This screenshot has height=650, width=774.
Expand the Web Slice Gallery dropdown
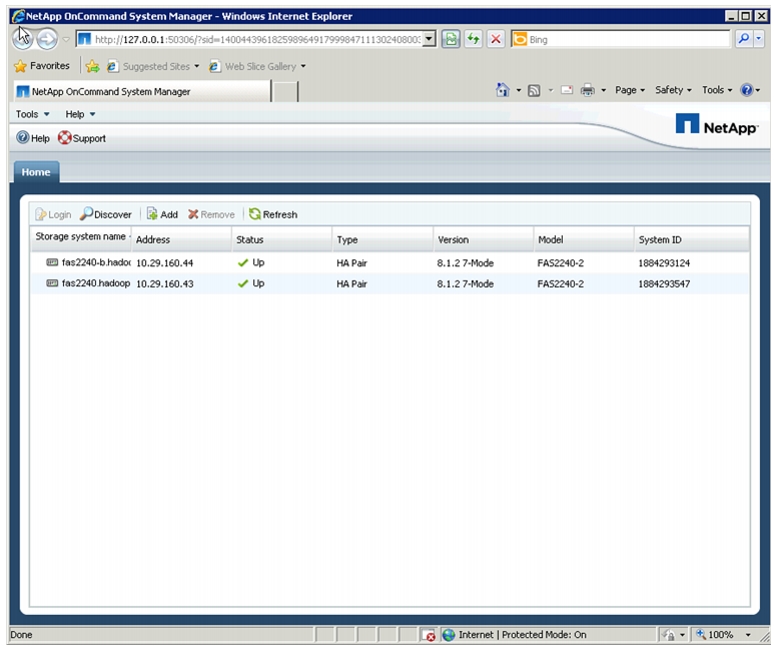point(303,66)
